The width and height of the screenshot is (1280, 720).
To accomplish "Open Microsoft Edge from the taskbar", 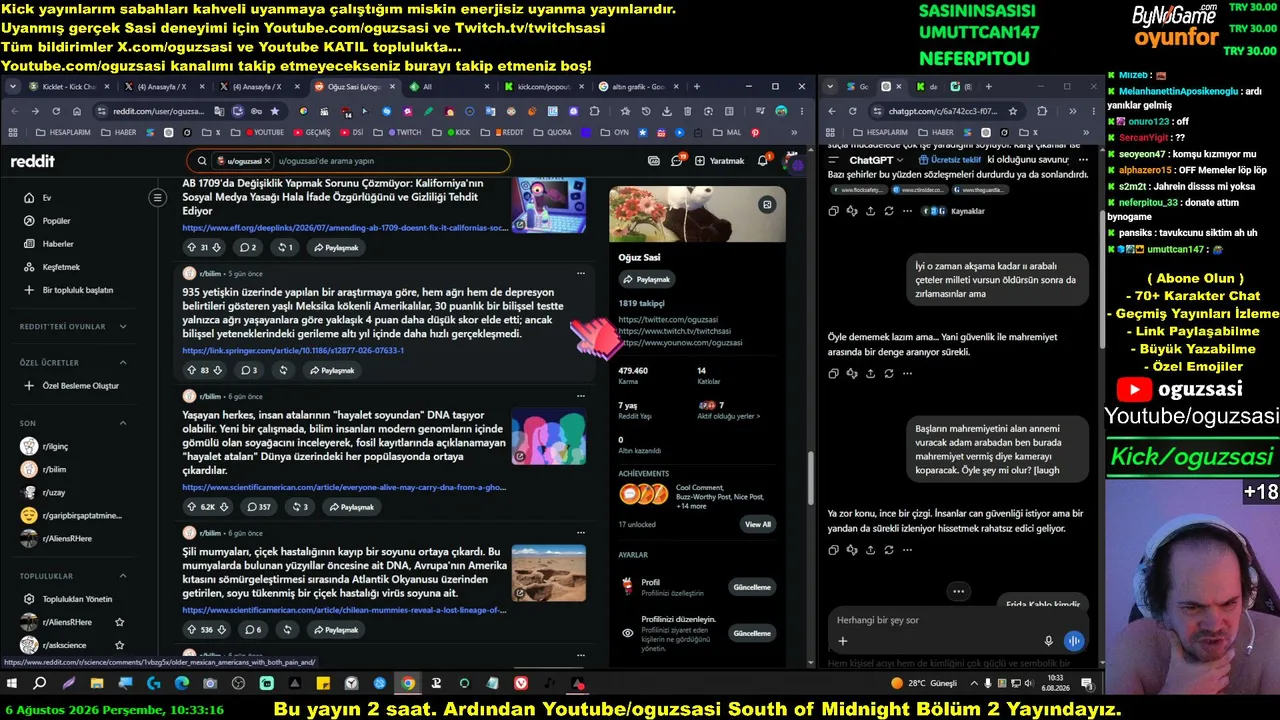I will click(182, 684).
